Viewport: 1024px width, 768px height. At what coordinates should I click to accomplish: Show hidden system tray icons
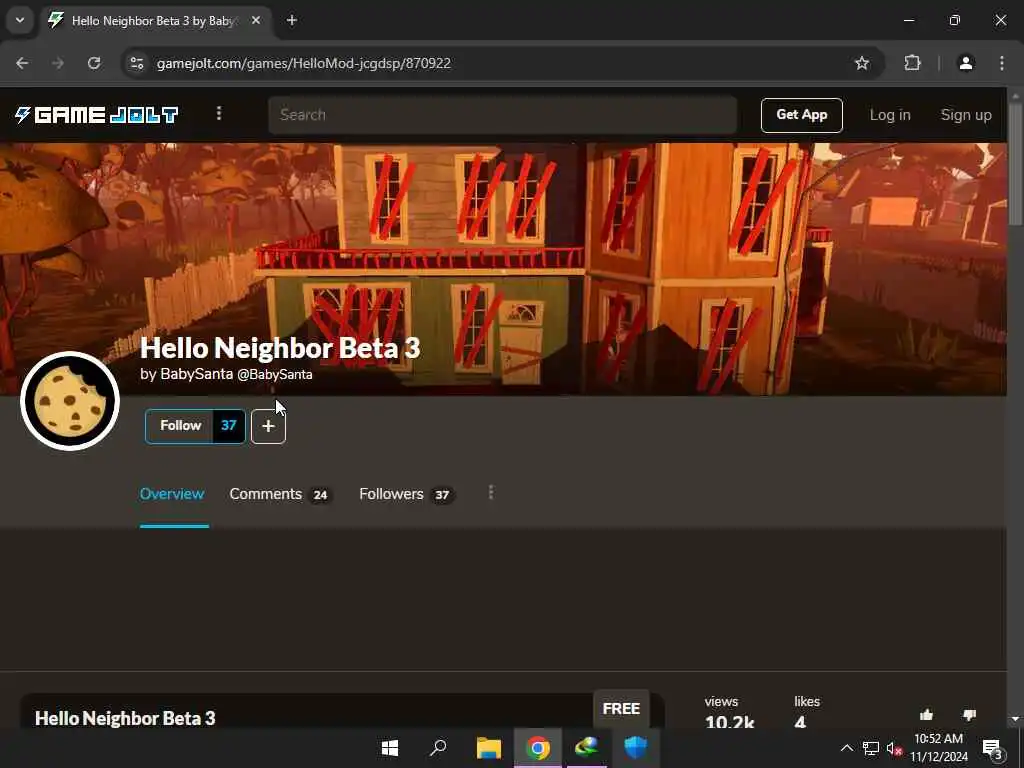point(846,748)
